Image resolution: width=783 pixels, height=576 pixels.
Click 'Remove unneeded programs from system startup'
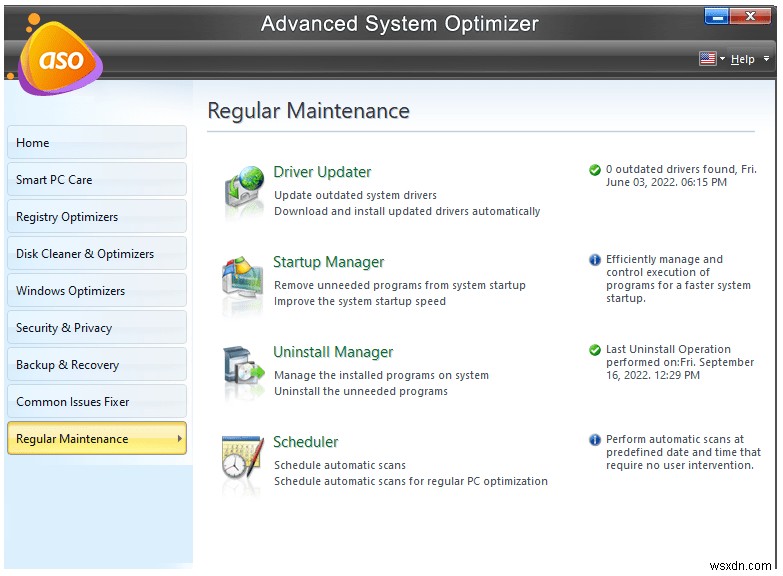coord(399,285)
